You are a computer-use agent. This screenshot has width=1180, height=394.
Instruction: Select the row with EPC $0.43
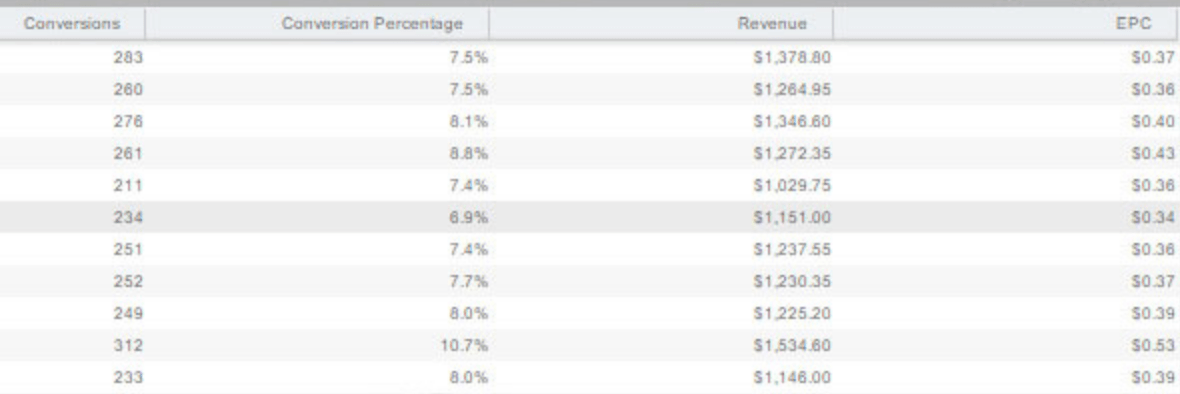[590, 153]
